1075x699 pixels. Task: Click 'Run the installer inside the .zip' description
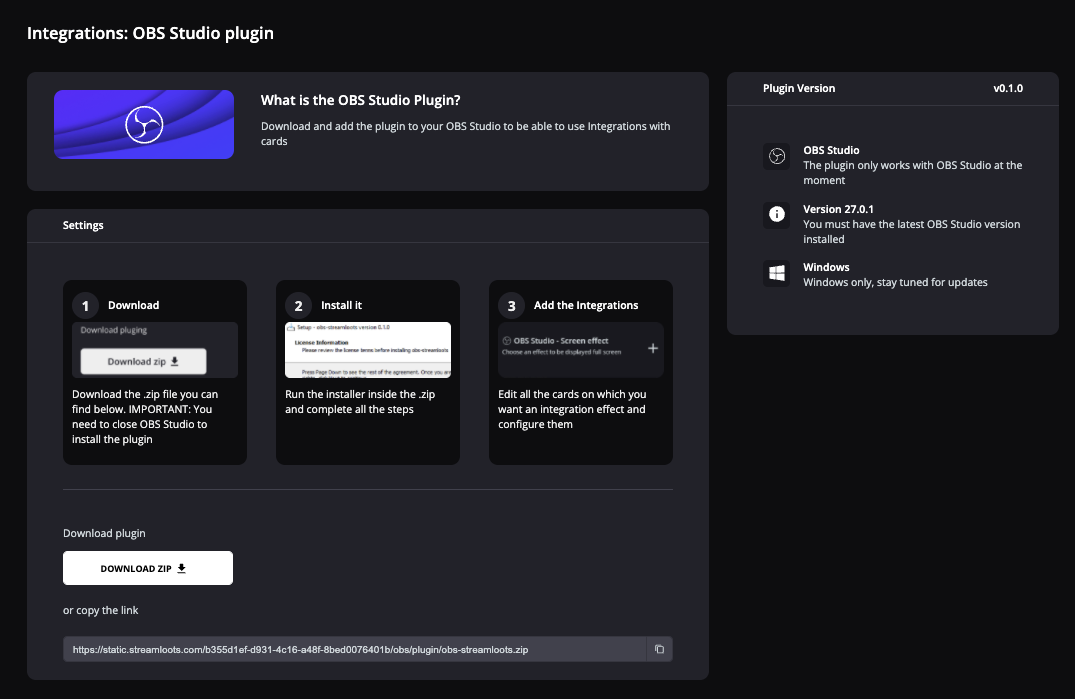(x=360, y=402)
